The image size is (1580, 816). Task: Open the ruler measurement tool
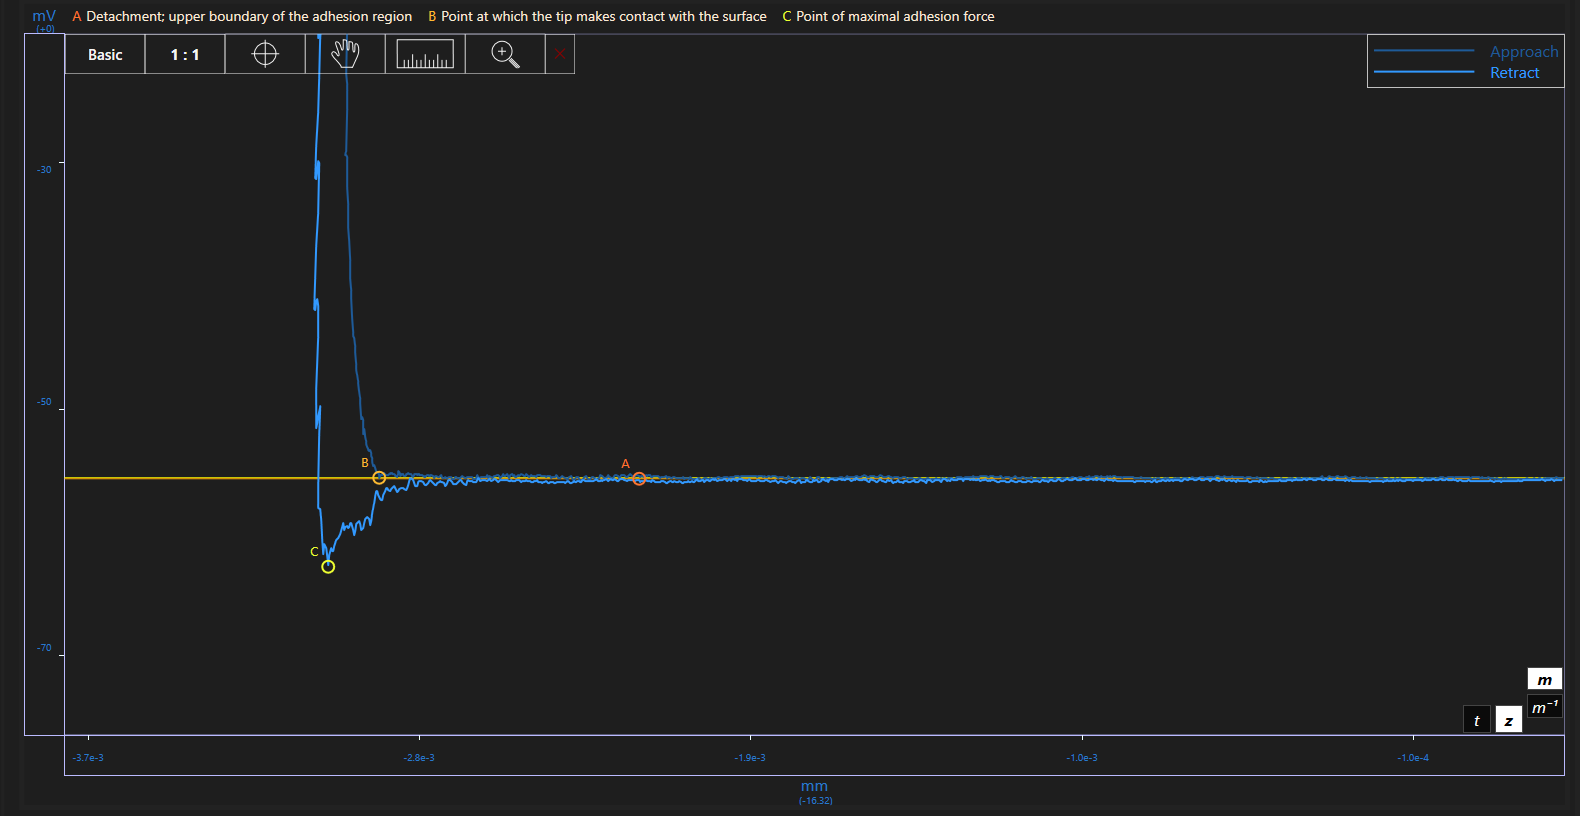coord(425,54)
